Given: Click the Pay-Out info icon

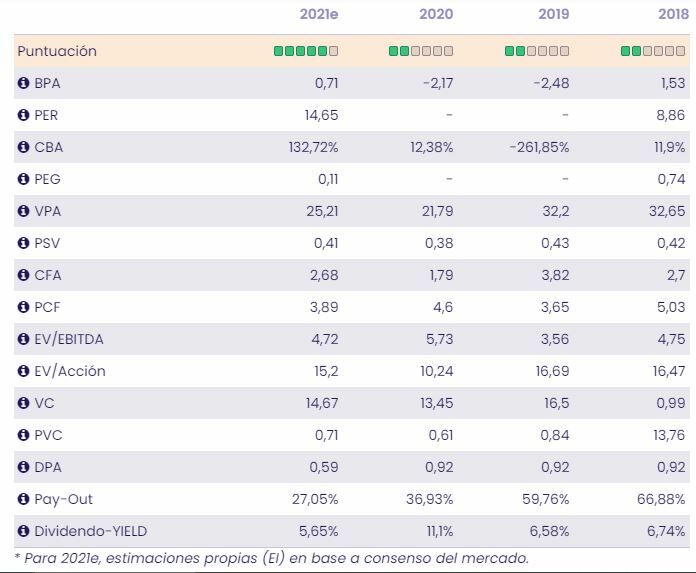Looking at the screenshot, I should [x=24, y=499].
